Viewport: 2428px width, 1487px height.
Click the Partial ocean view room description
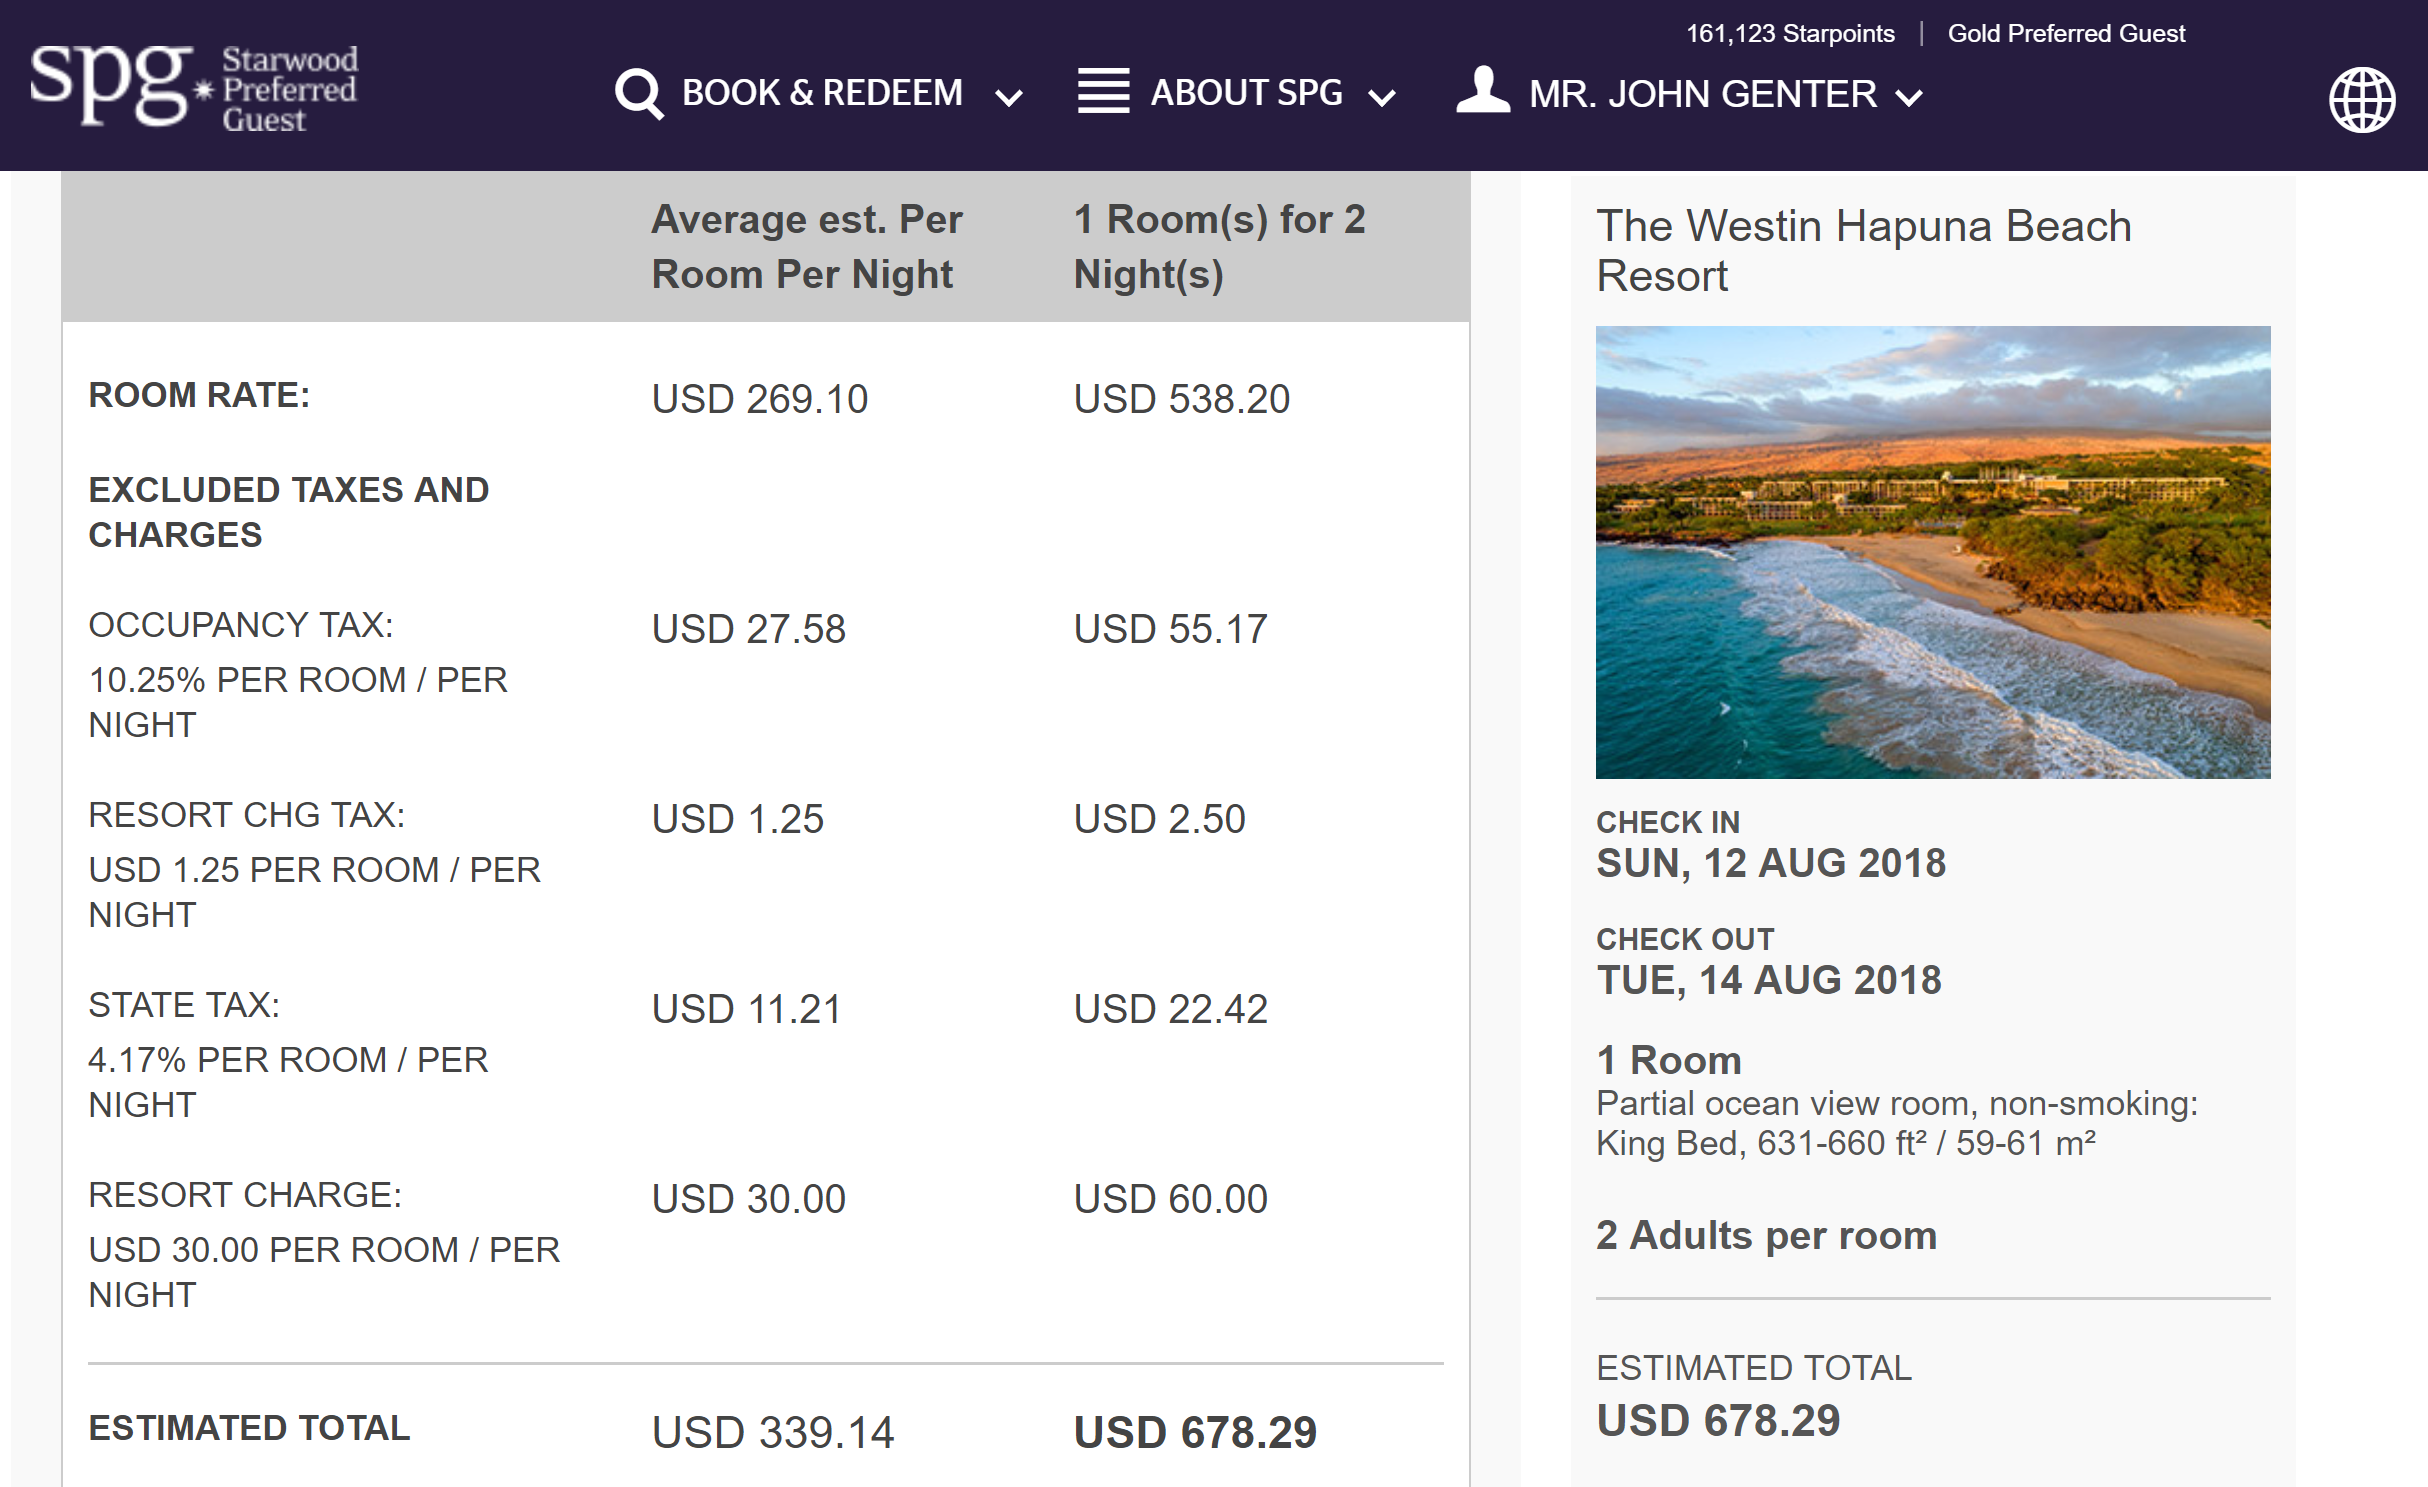1896,1123
